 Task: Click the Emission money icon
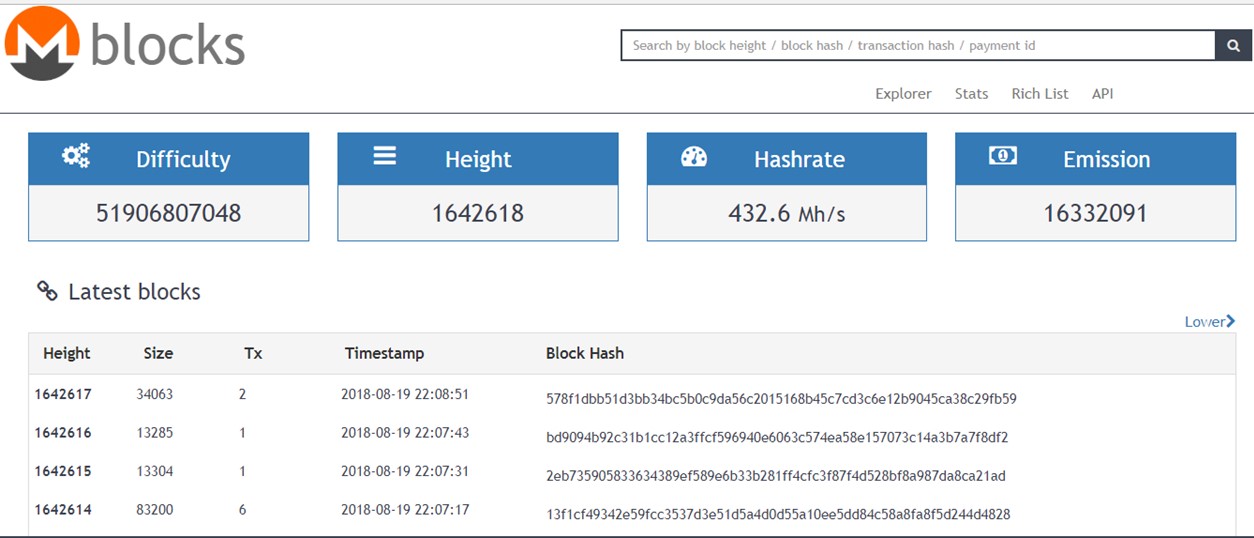pos(1003,156)
